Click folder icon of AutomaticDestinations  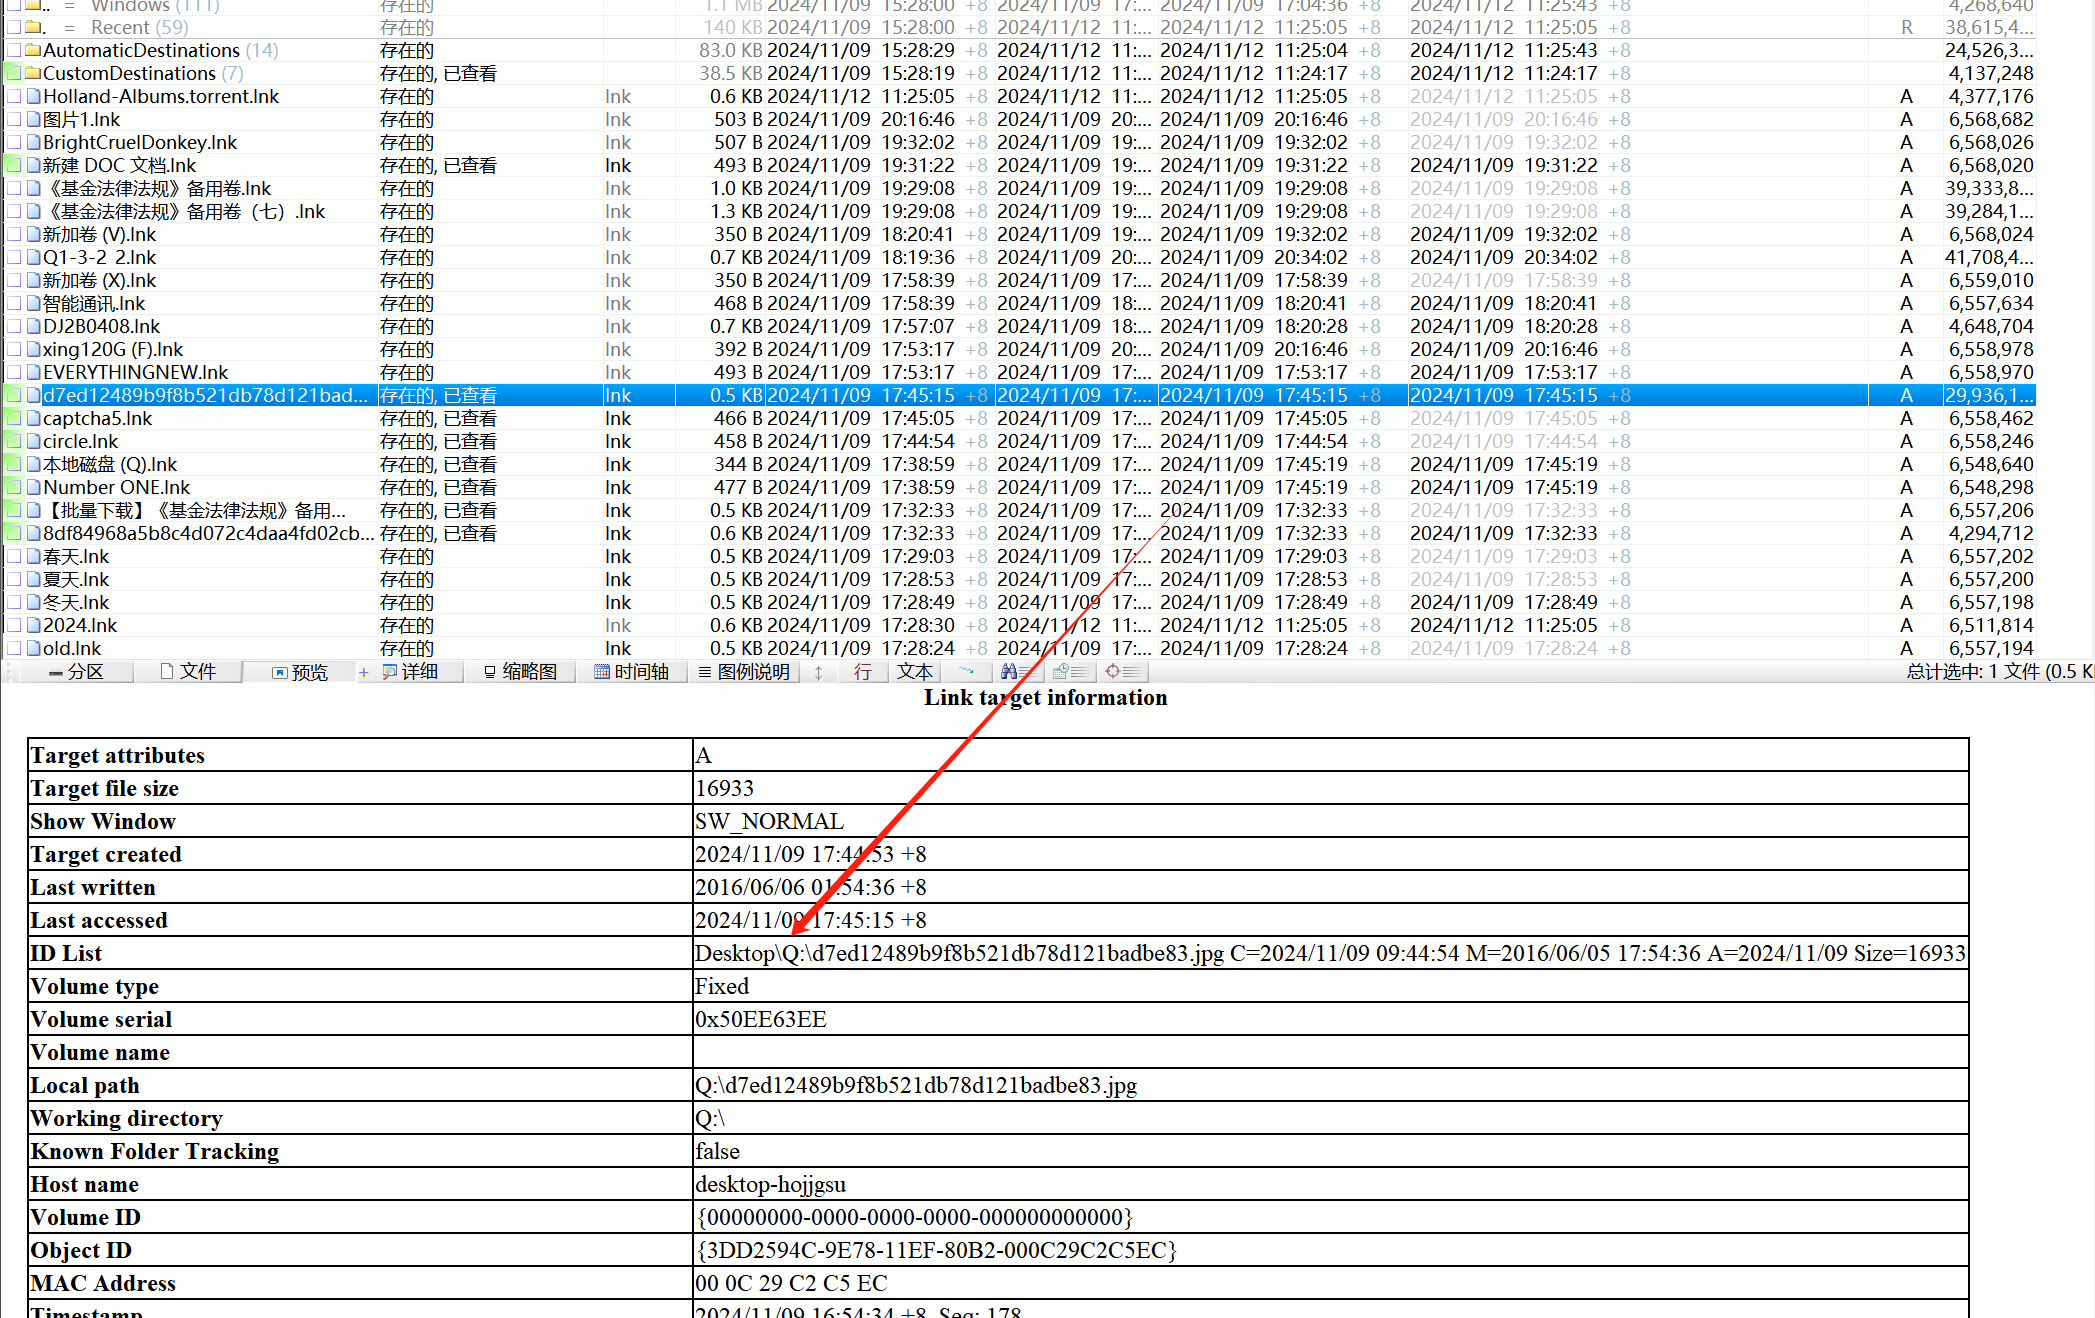(x=33, y=51)
